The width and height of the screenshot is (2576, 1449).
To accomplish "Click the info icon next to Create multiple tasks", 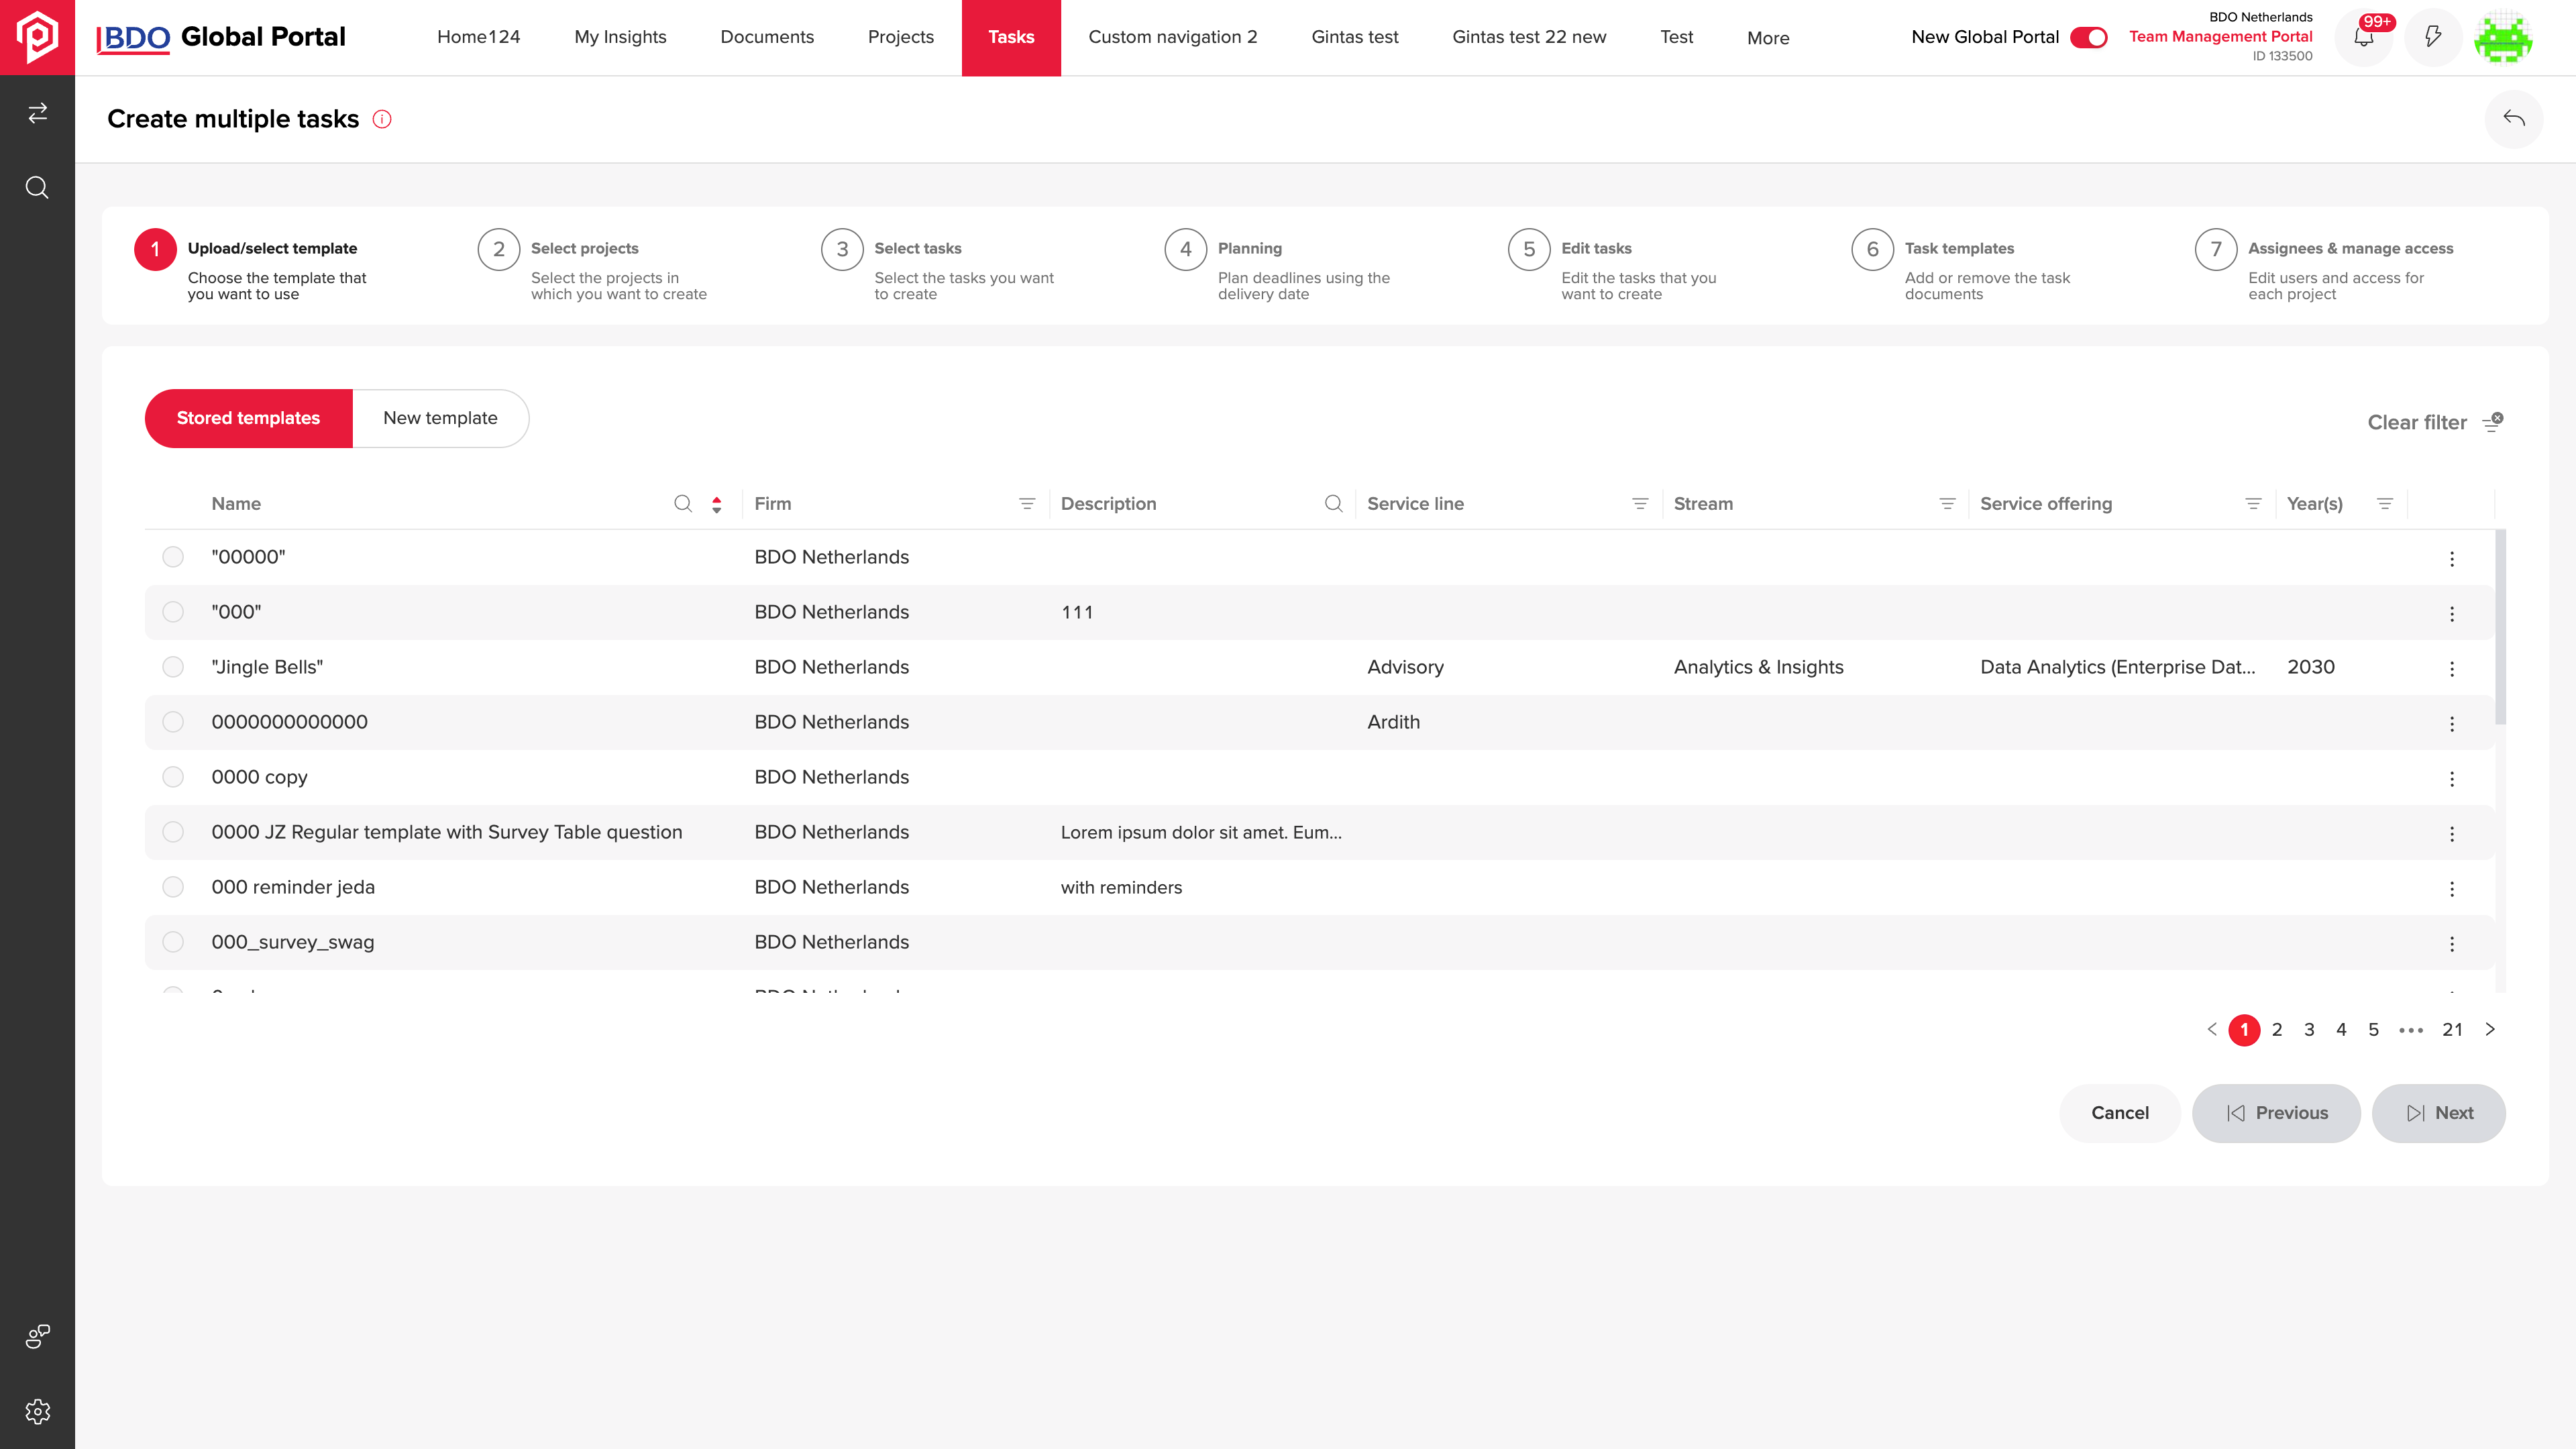I will click(382, 119).
